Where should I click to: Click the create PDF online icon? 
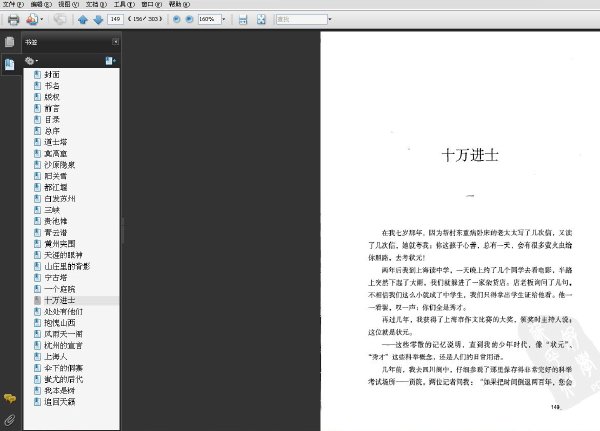coord(32,19)
